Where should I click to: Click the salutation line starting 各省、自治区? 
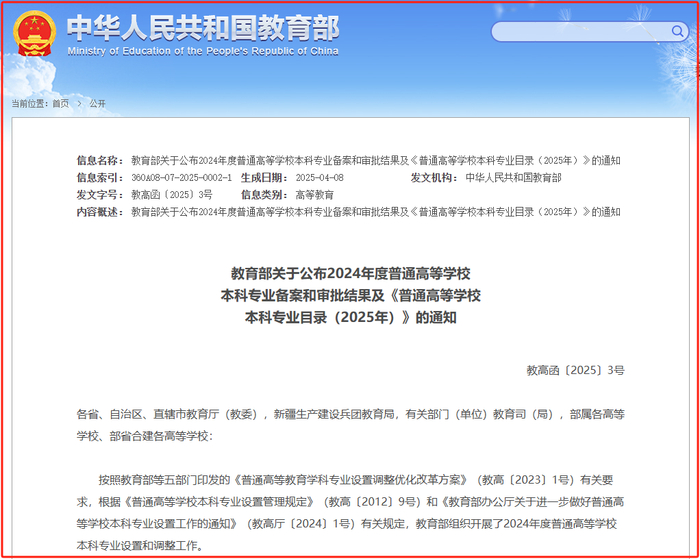[350, 414]
